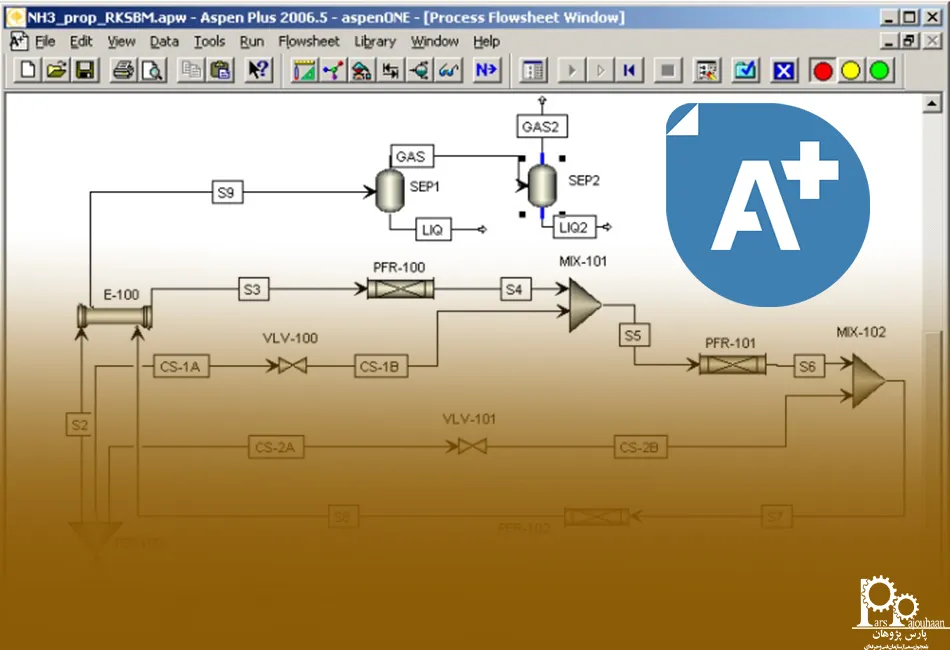Image resolution: width=950 pixels, height=650 pixels.
Task: Open the Flowsheet menu
Action: (x=309, y=42)
